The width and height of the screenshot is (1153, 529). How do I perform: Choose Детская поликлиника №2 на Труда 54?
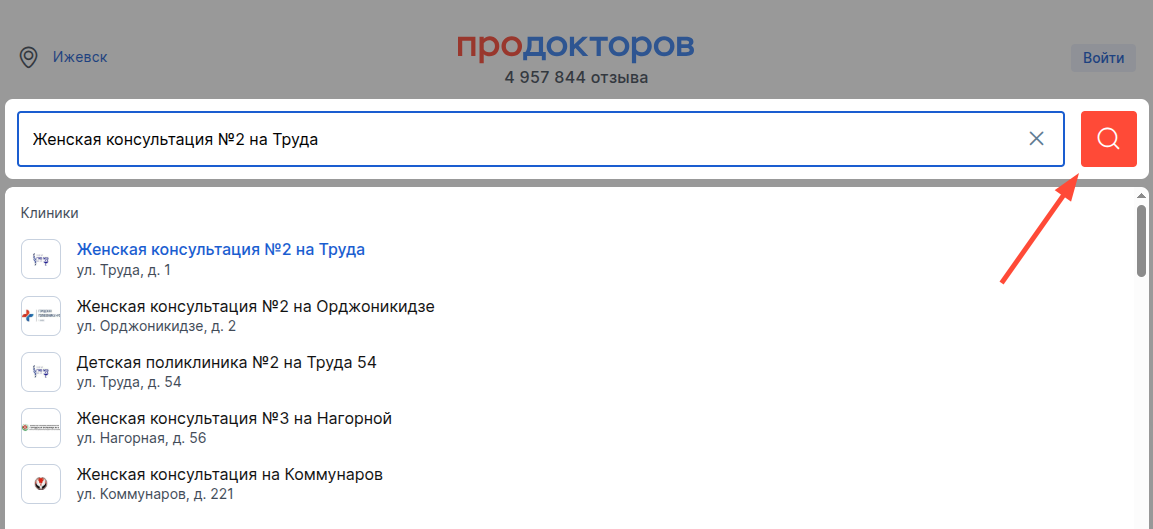[x=226, y=362]
